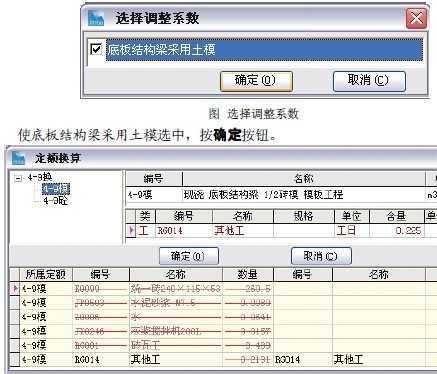Click the RG014 code cell in the middle grid
Screen dimensions: 437x374
184,230
